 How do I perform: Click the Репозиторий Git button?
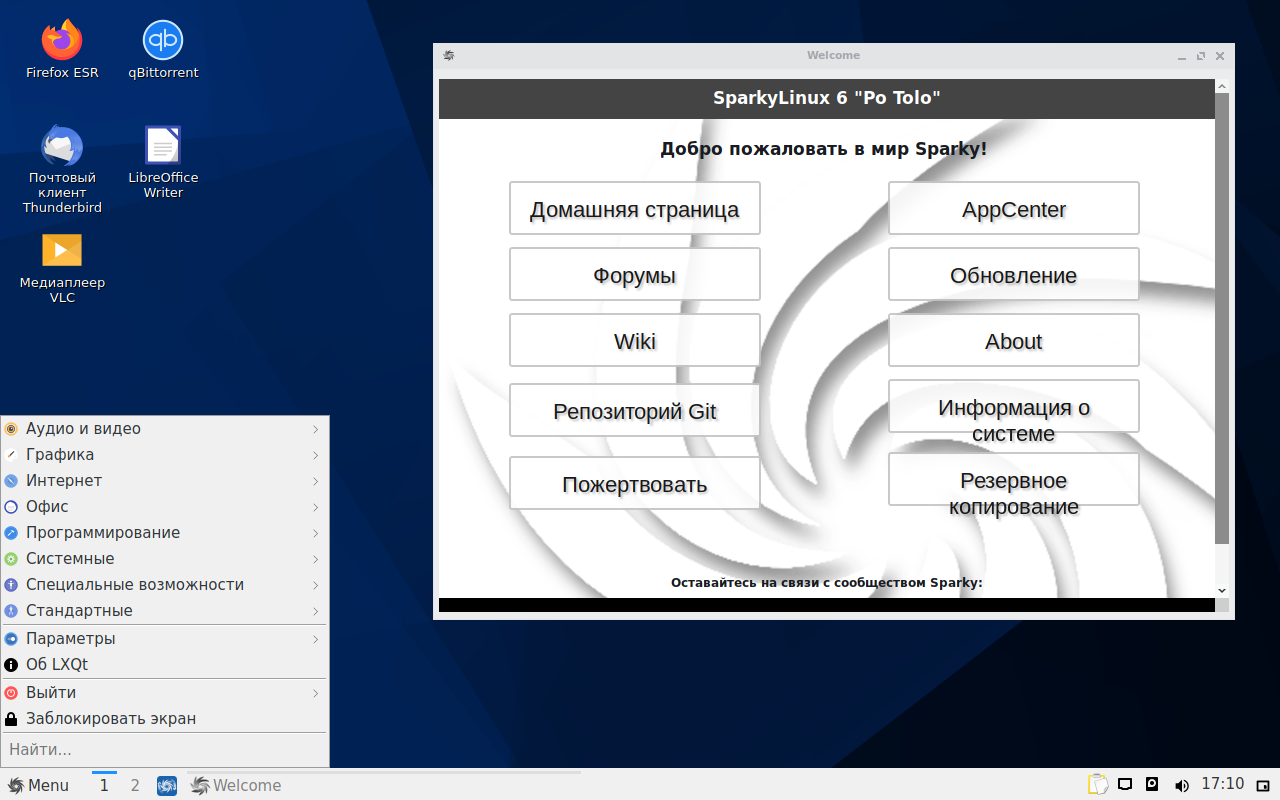coord(635,410)
